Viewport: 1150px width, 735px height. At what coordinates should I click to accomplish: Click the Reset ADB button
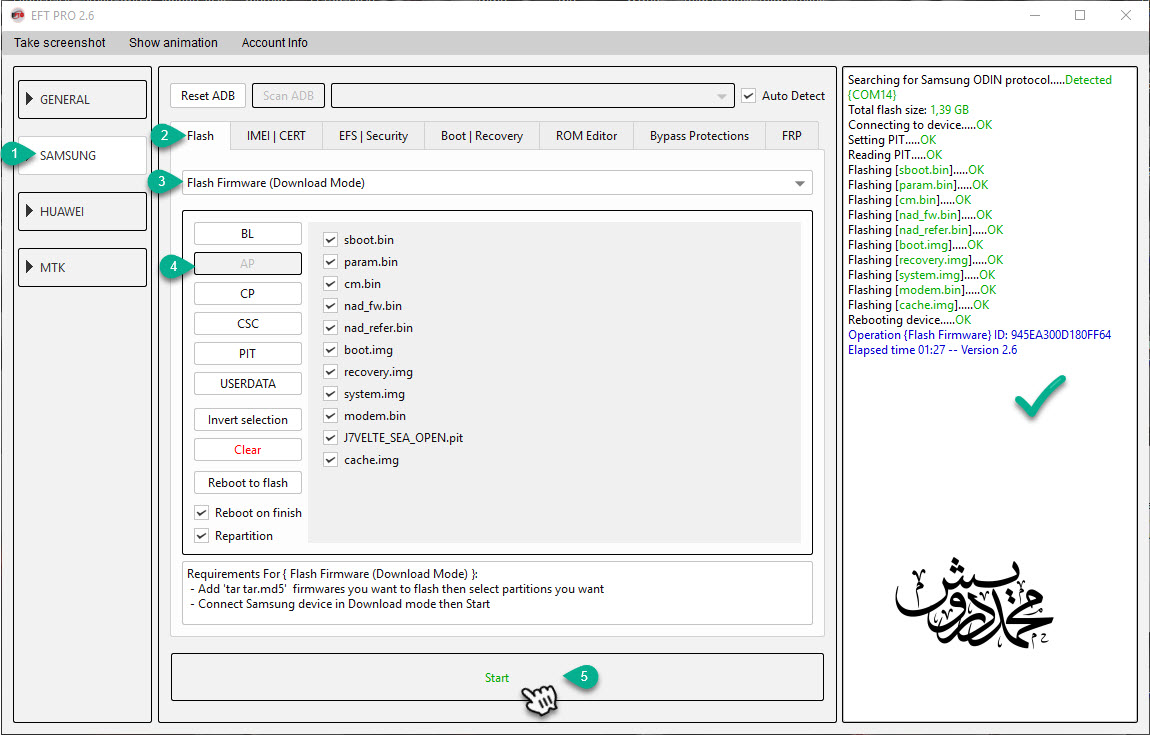click(x=208, y=95)
